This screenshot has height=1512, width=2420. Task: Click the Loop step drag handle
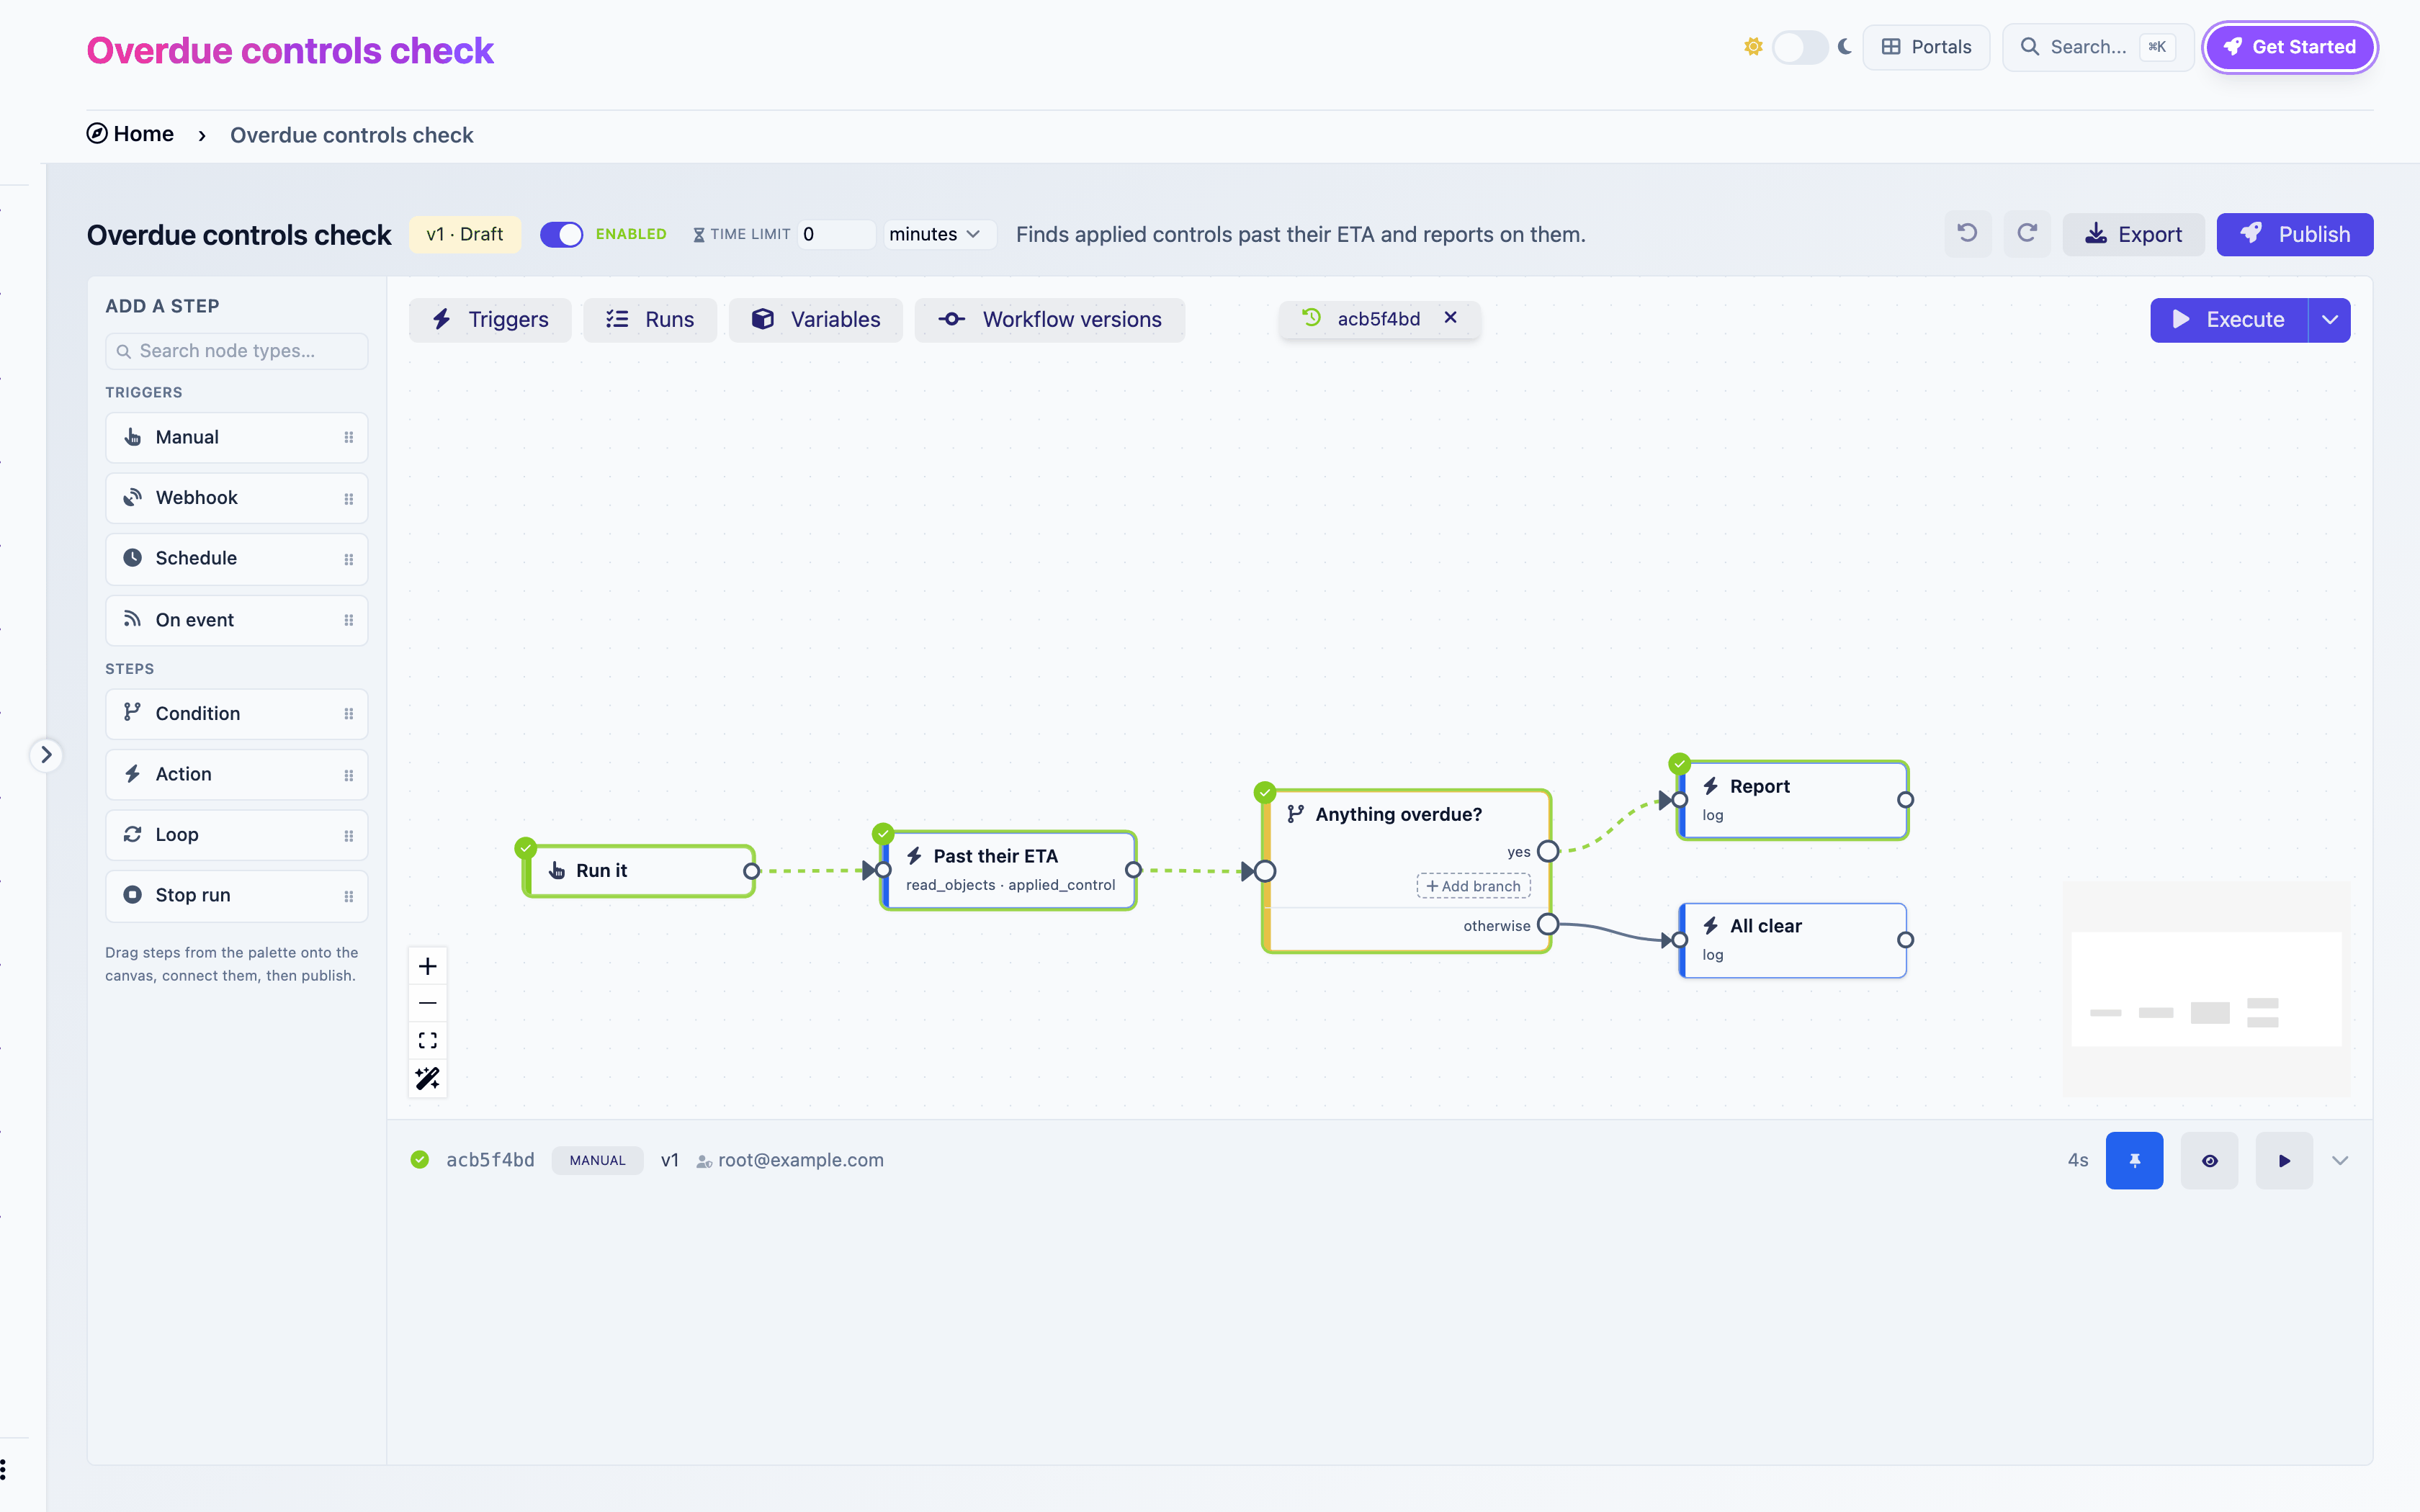(x=349, y=835)
